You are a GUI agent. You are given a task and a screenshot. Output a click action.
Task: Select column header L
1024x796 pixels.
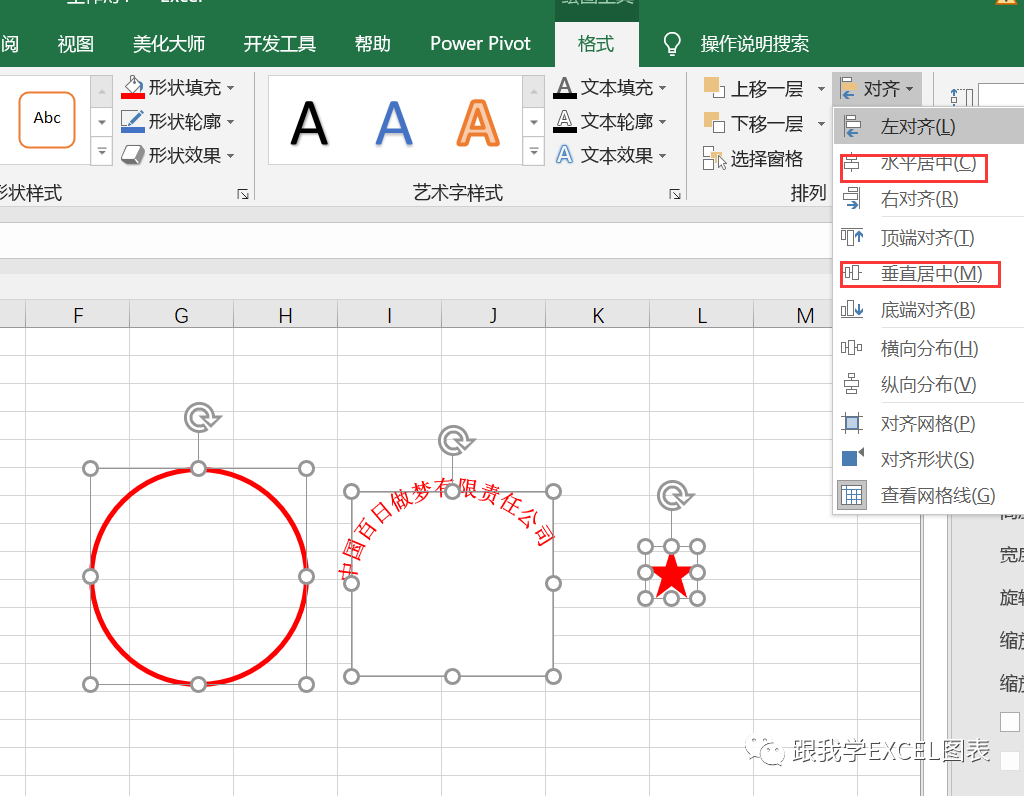[x=701, y=315]
